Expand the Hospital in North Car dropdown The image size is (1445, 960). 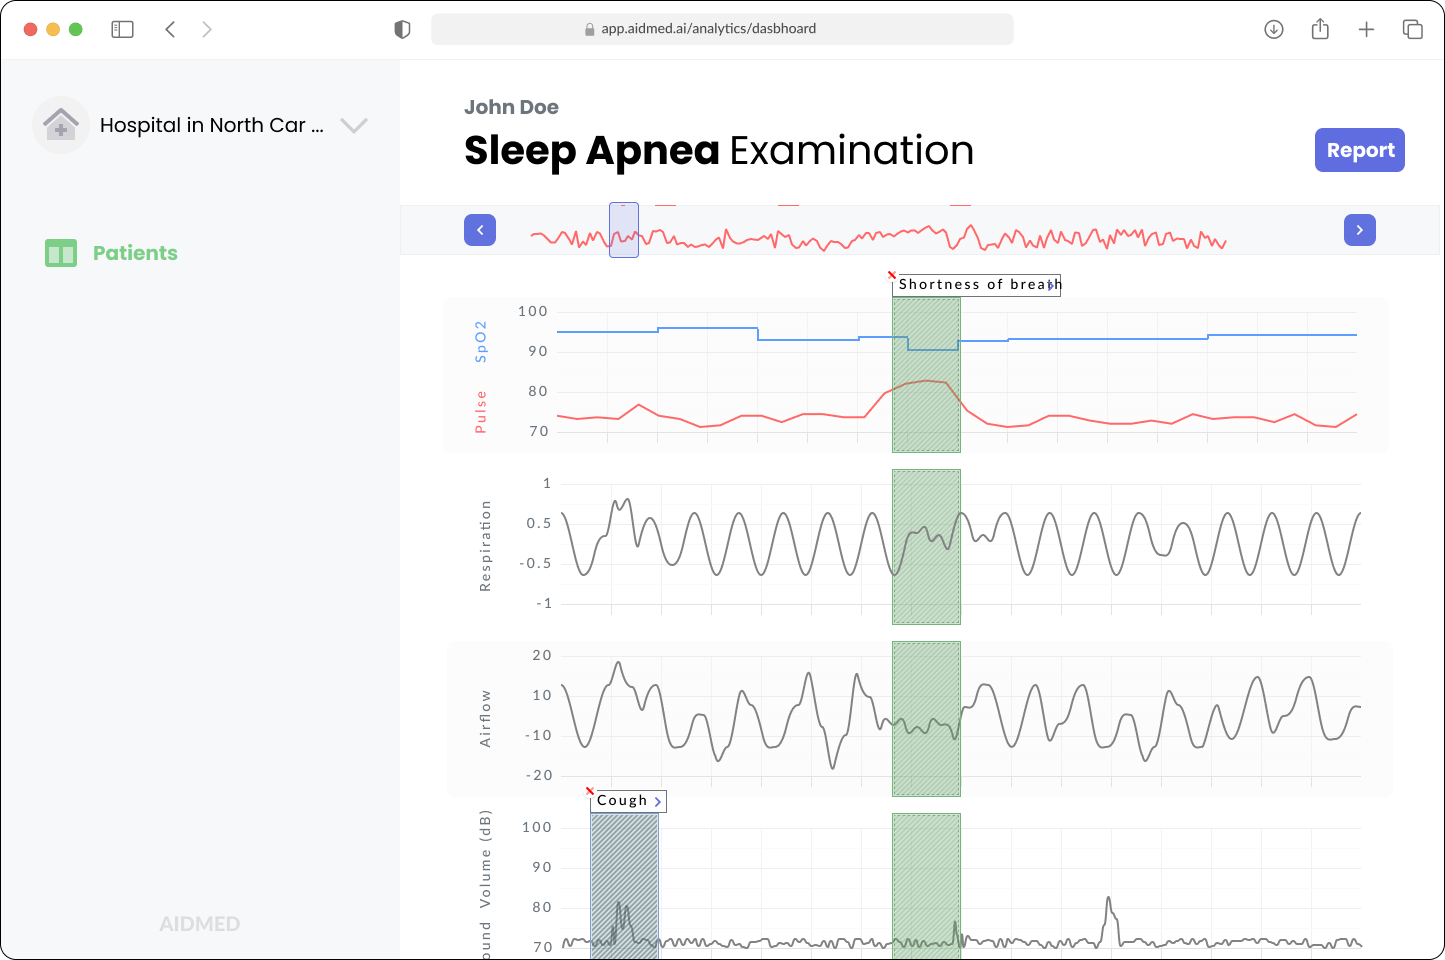pos(353,125)
